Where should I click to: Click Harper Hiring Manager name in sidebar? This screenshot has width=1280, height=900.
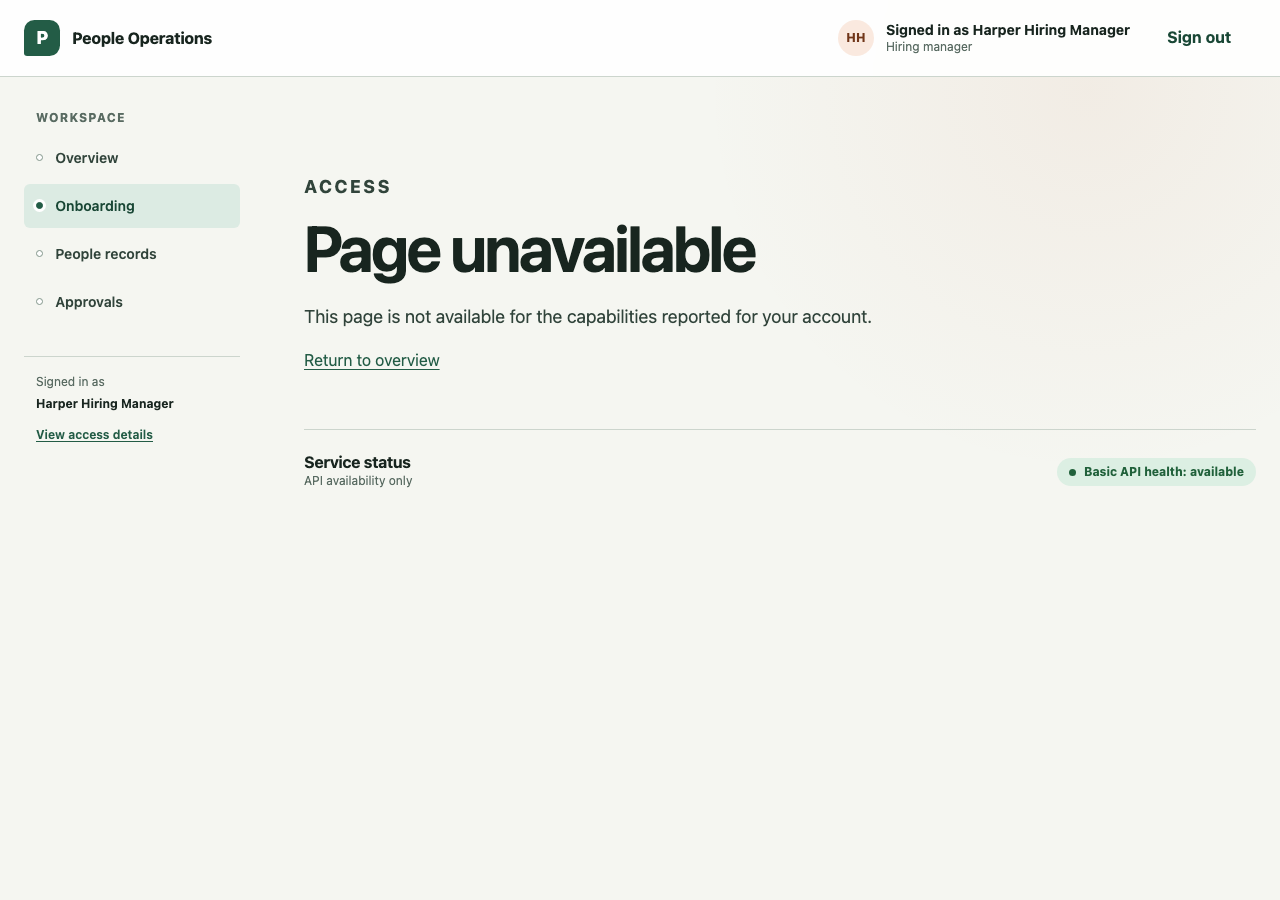(105, 404)
